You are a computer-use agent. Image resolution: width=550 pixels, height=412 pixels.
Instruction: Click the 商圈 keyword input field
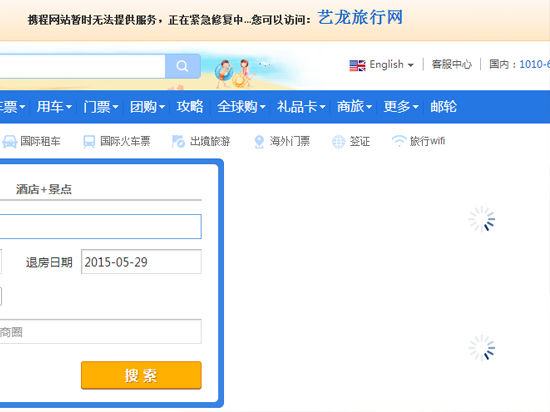click(x=101, y=331)
